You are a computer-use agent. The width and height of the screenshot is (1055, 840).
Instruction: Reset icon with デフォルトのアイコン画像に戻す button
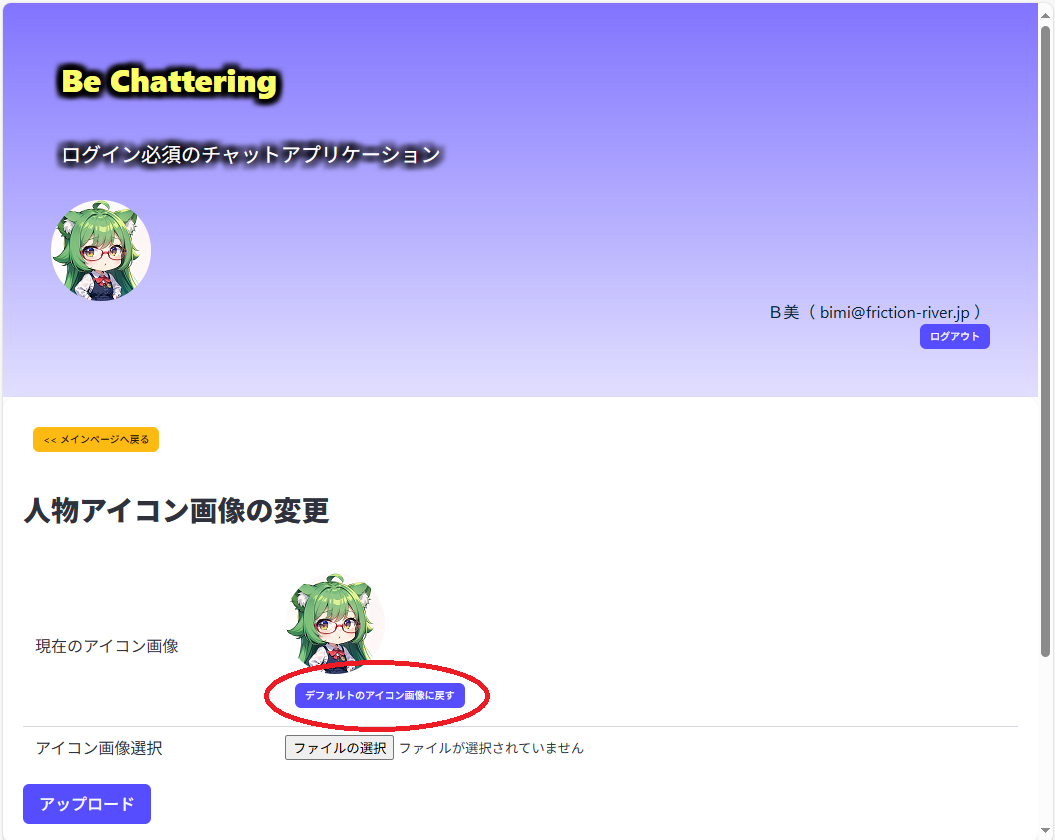379,695
